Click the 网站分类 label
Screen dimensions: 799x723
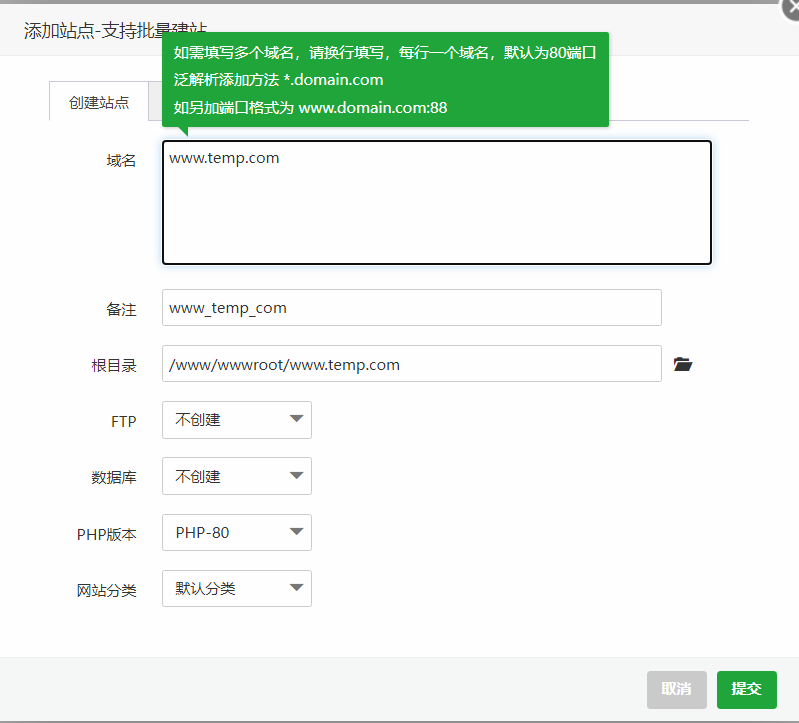[106, 591]
